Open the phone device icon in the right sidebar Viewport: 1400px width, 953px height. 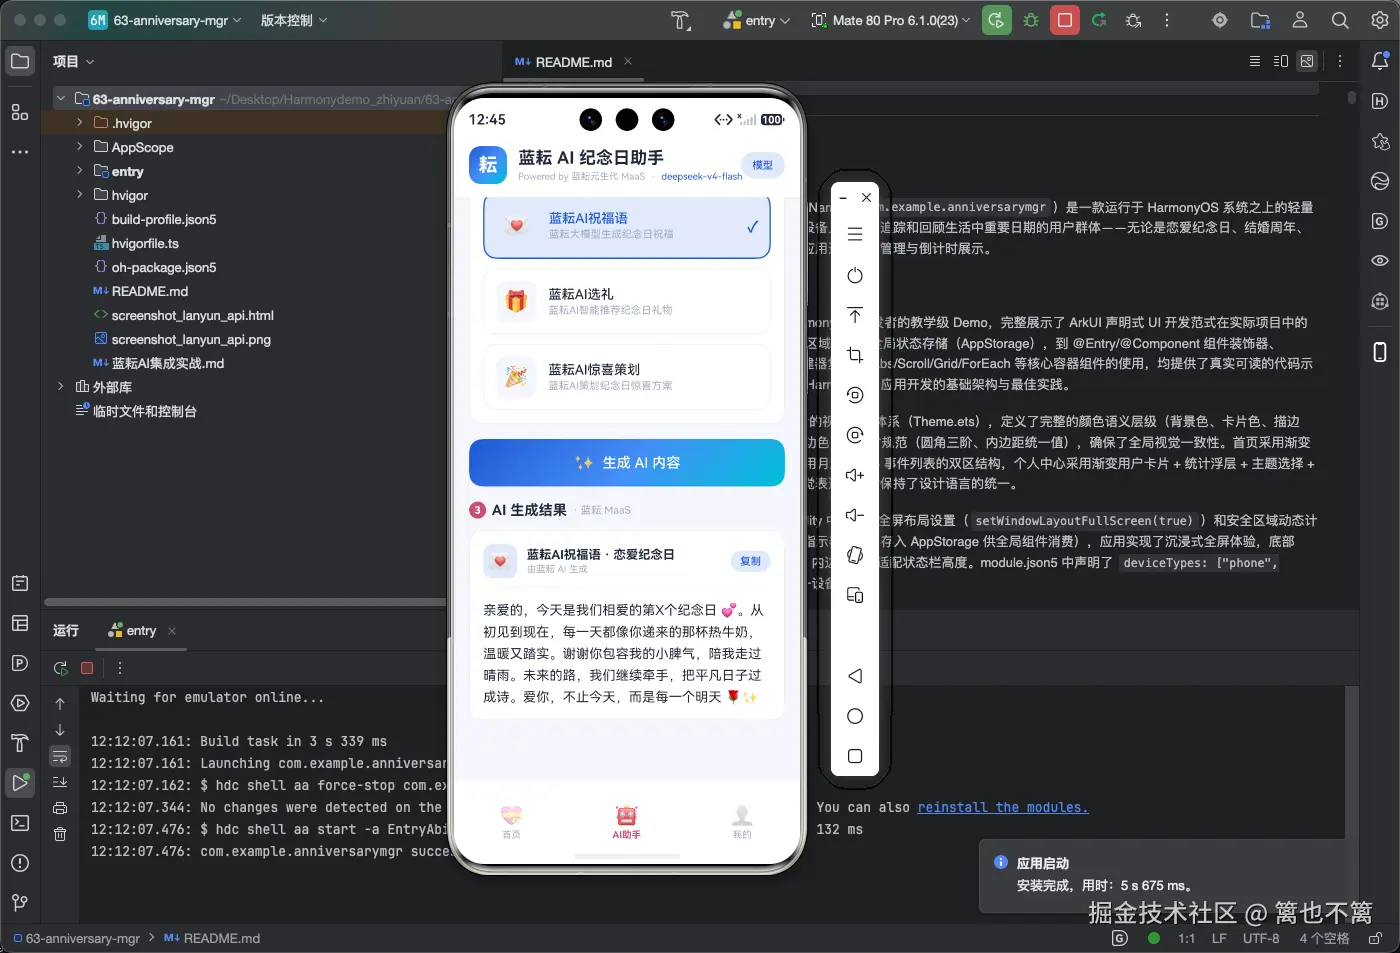(1380, 352)
